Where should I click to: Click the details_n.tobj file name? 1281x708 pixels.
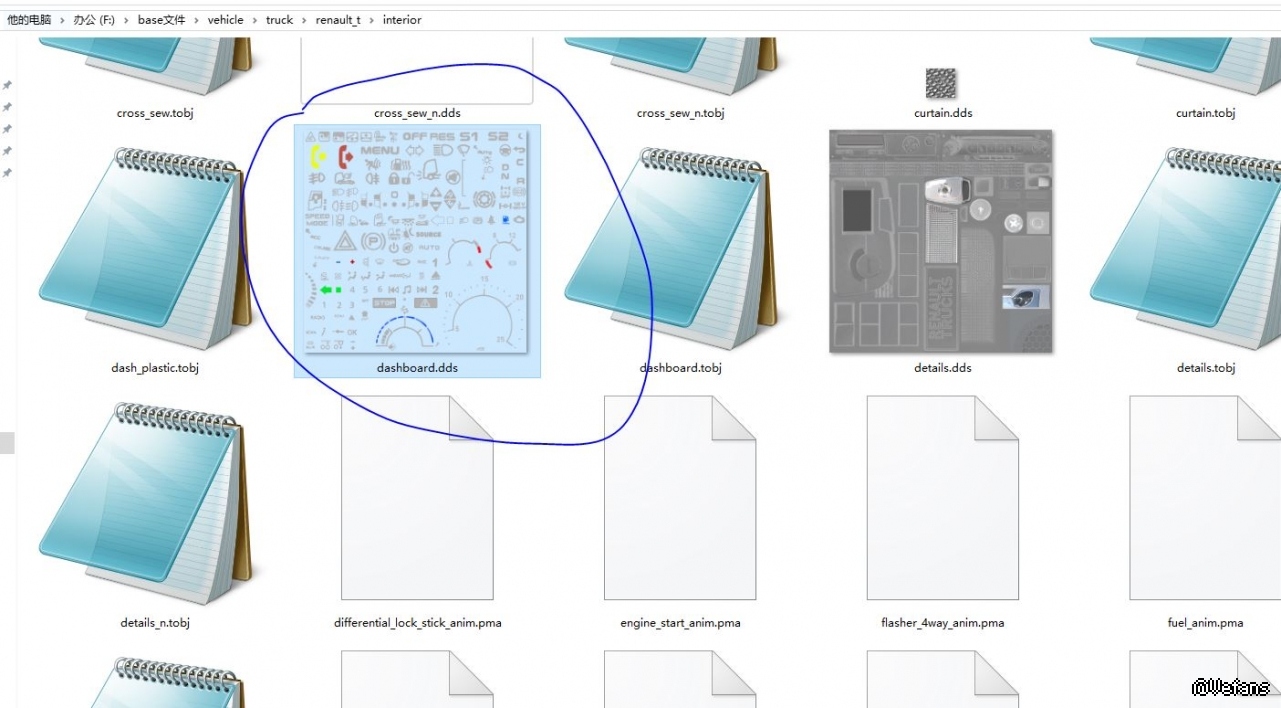[155, 623]
